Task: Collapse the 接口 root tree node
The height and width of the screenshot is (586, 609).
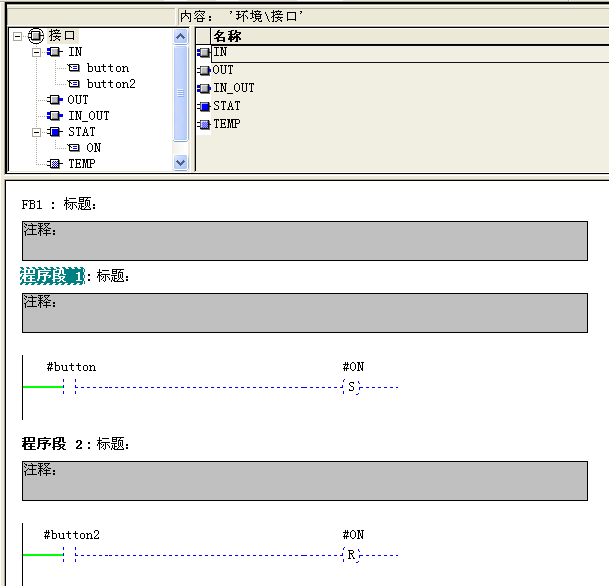Action: point(19,36)
